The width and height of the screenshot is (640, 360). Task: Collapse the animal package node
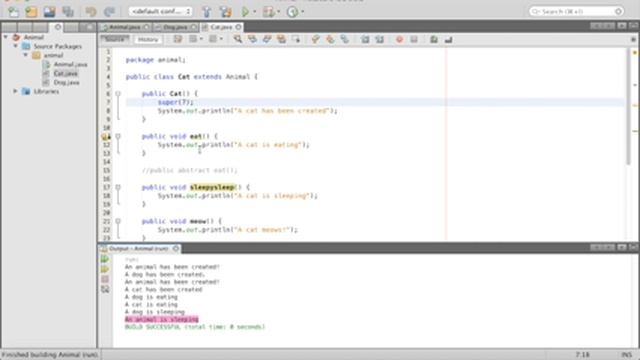click(x=25, y=55)
